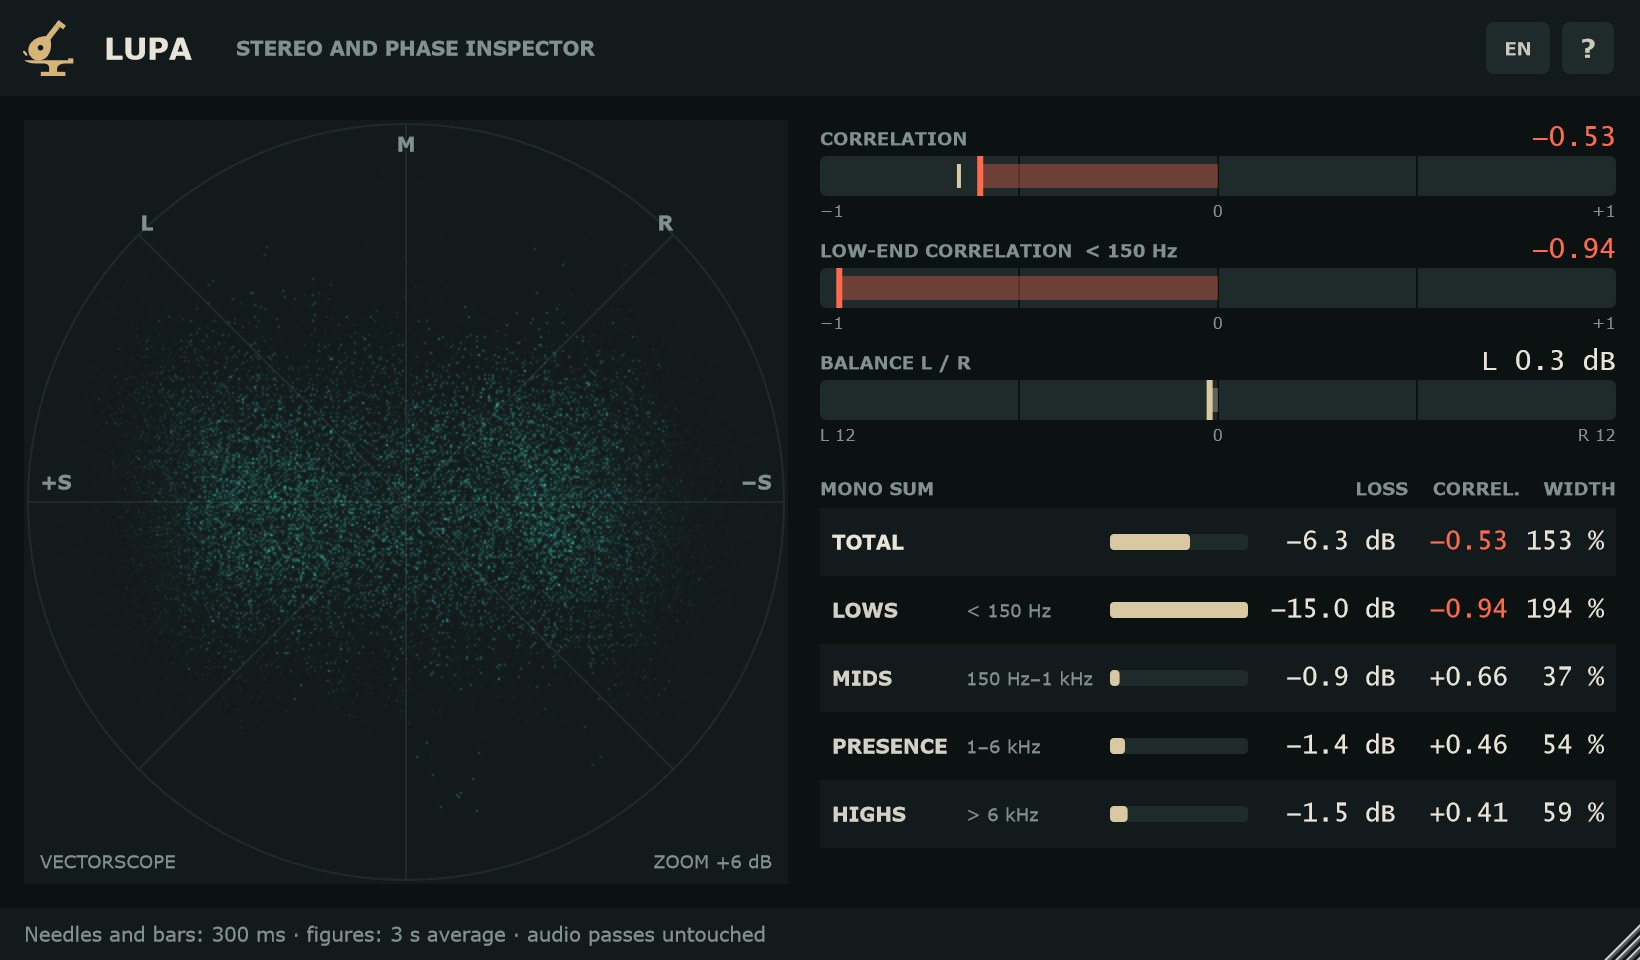Click the WIDTH column header
Viewport: 1640px width, 960px height.
point(1579,489)
